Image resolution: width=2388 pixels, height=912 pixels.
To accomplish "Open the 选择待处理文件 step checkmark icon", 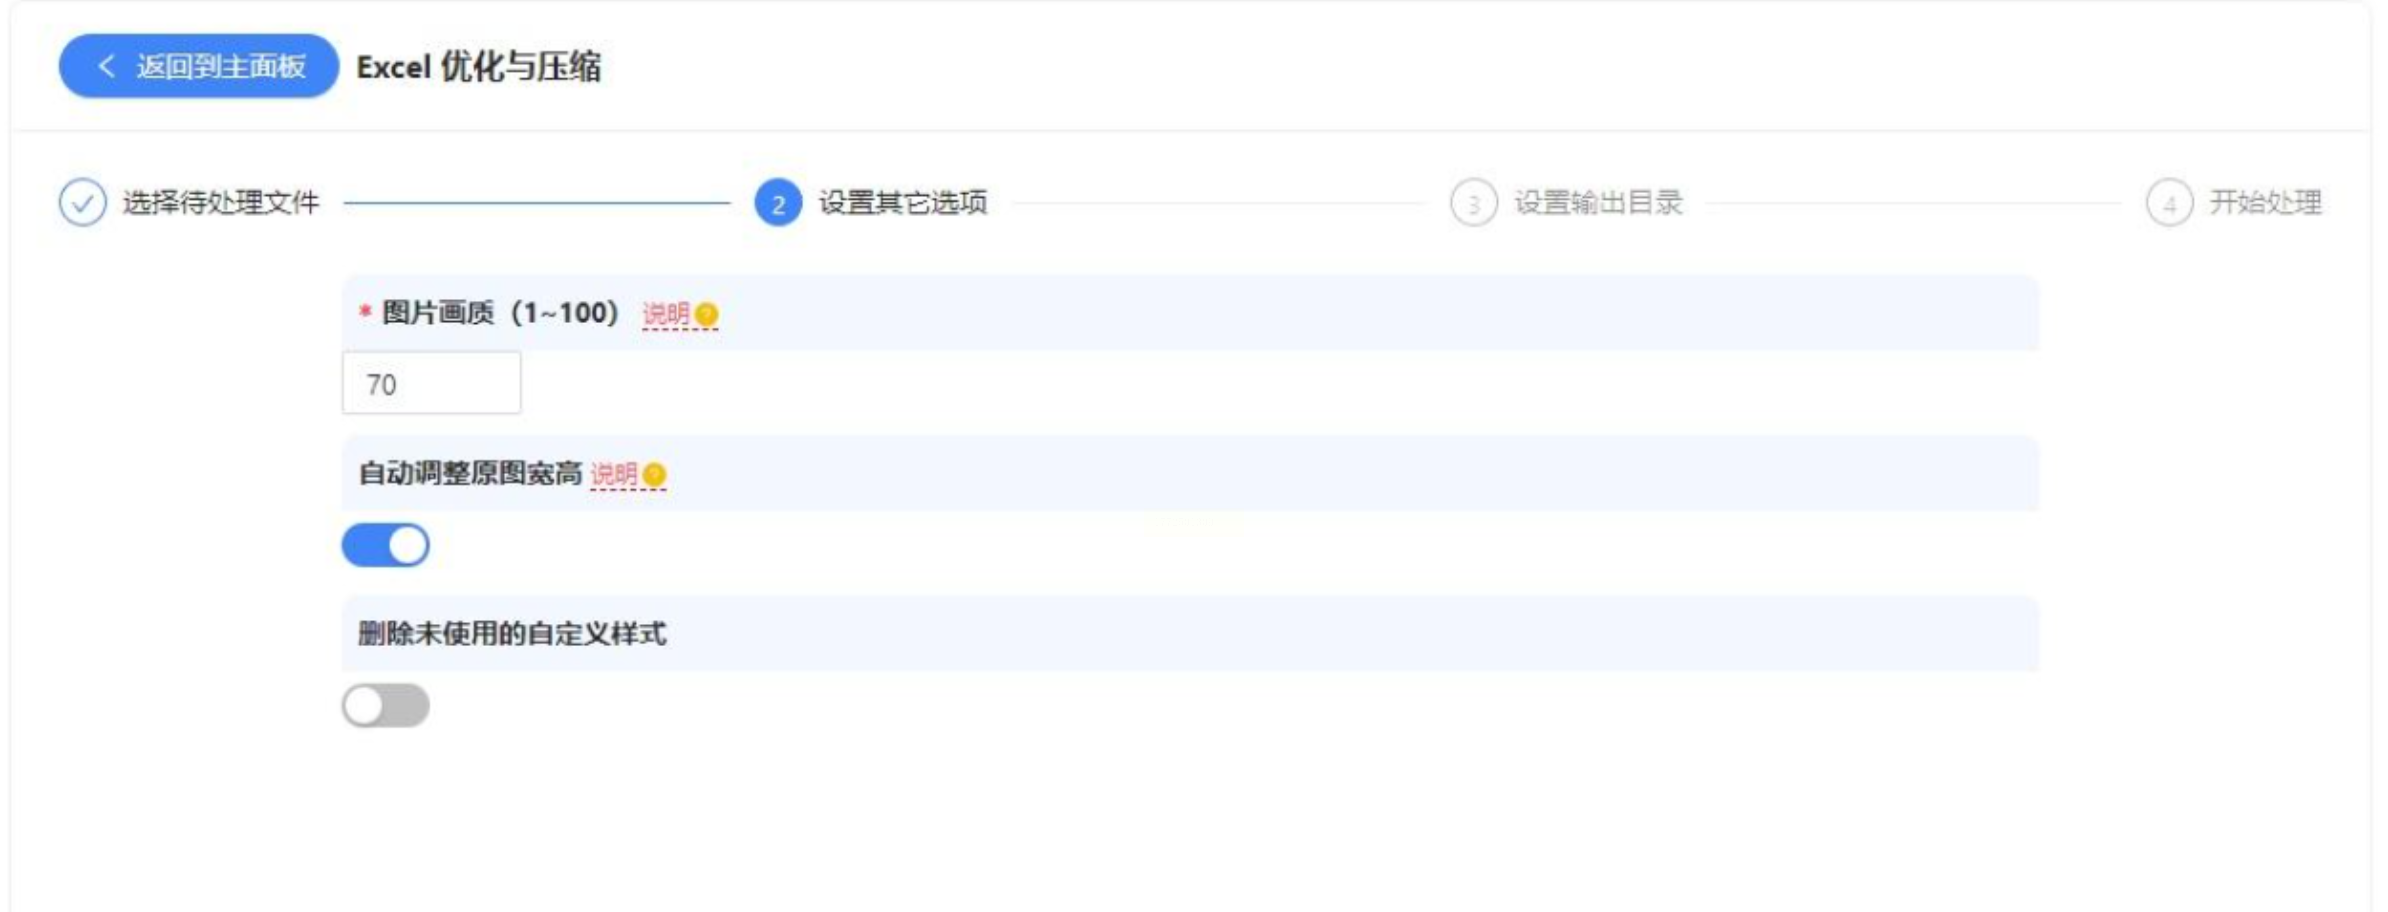I will (82, 203).
